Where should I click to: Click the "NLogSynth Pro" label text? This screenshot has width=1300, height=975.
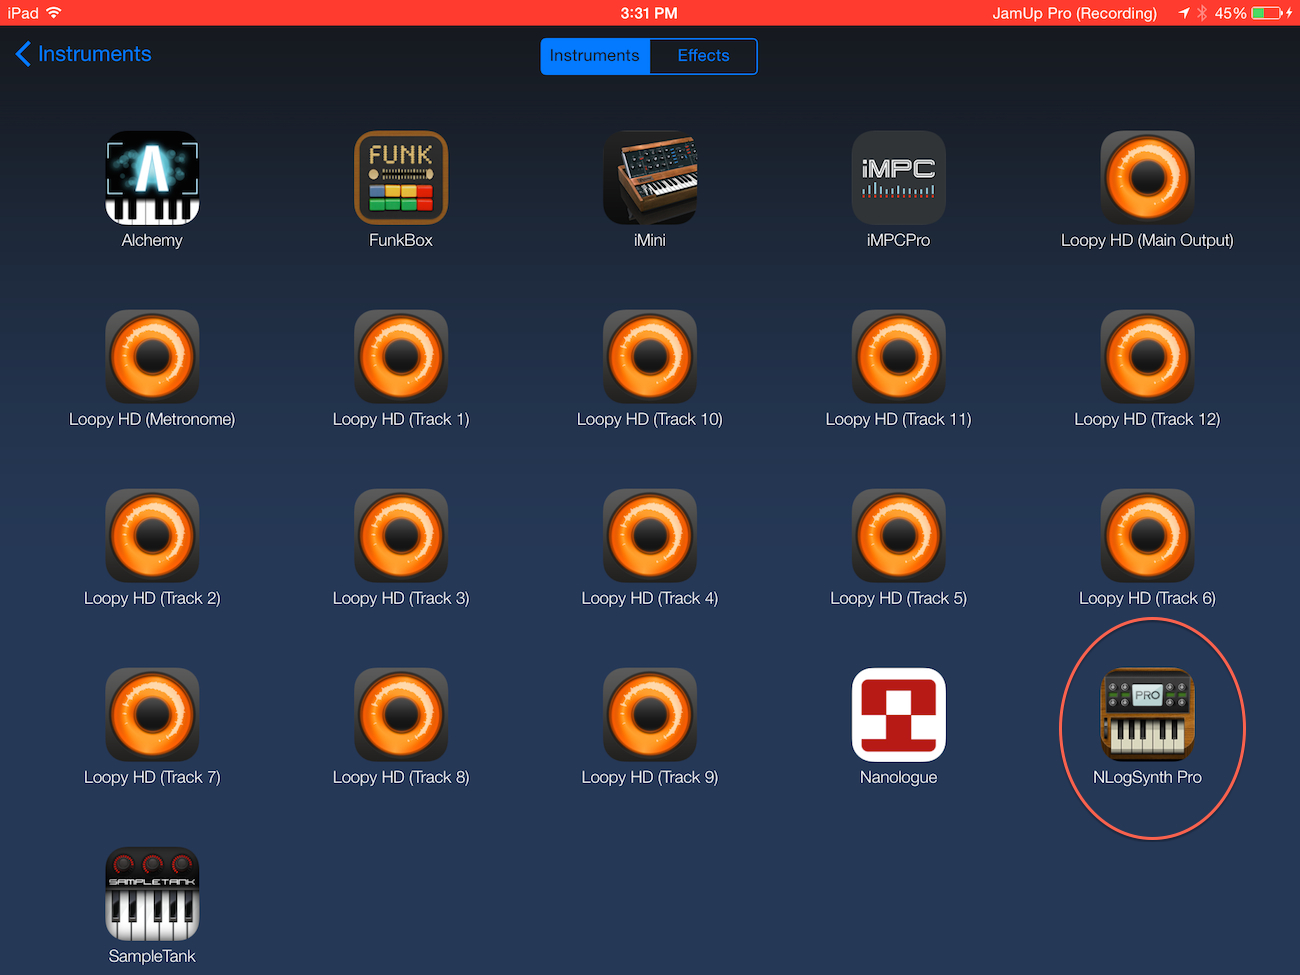pos(1148,777)
